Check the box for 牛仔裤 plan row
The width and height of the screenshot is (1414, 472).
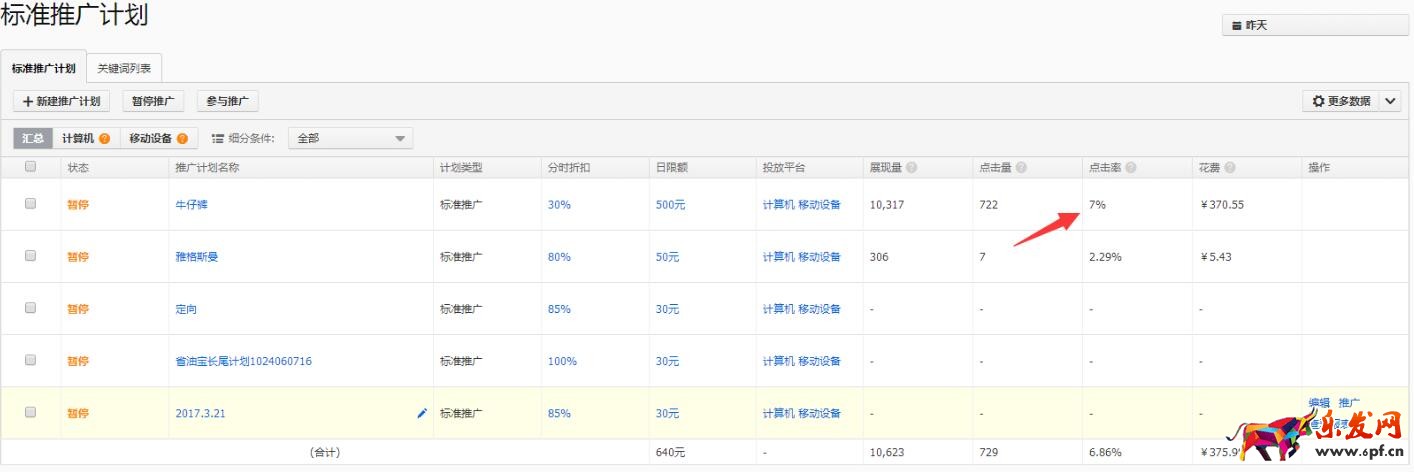pyautogui.click(x=30, y=204)
